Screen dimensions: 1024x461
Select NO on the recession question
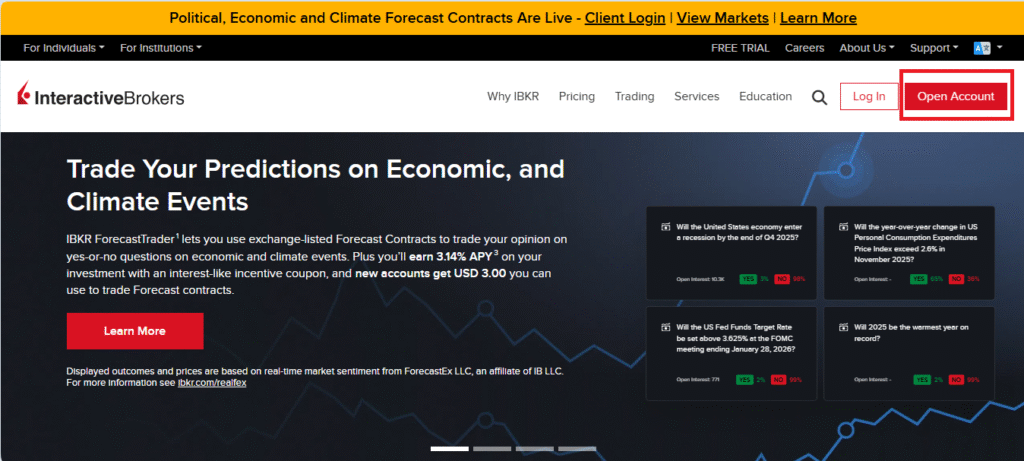pyautogui.click(x=782, y=279)
